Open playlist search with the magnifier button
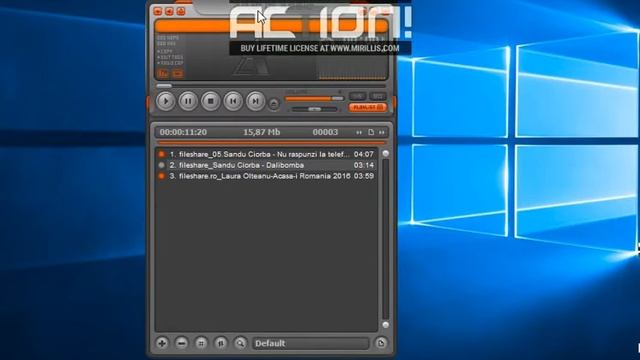The image size is (640, 360). point(240,343)
